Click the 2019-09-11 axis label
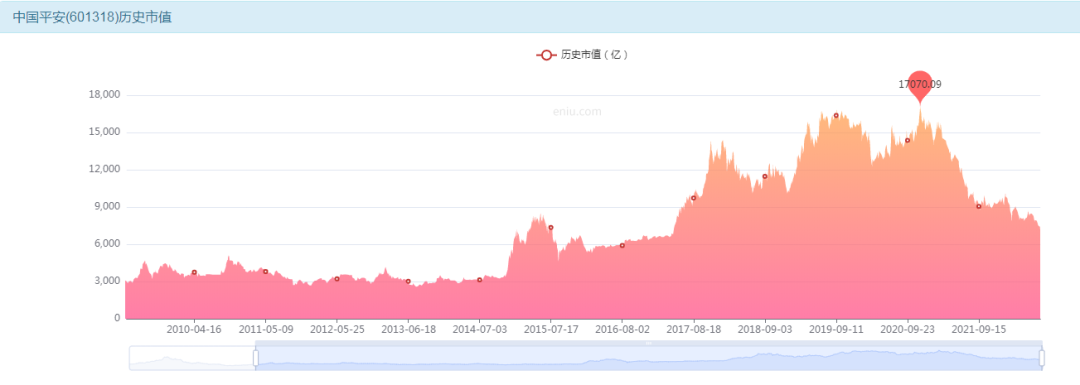The width and height of the screenshot is (1080, 385). (x=836, y=330)
